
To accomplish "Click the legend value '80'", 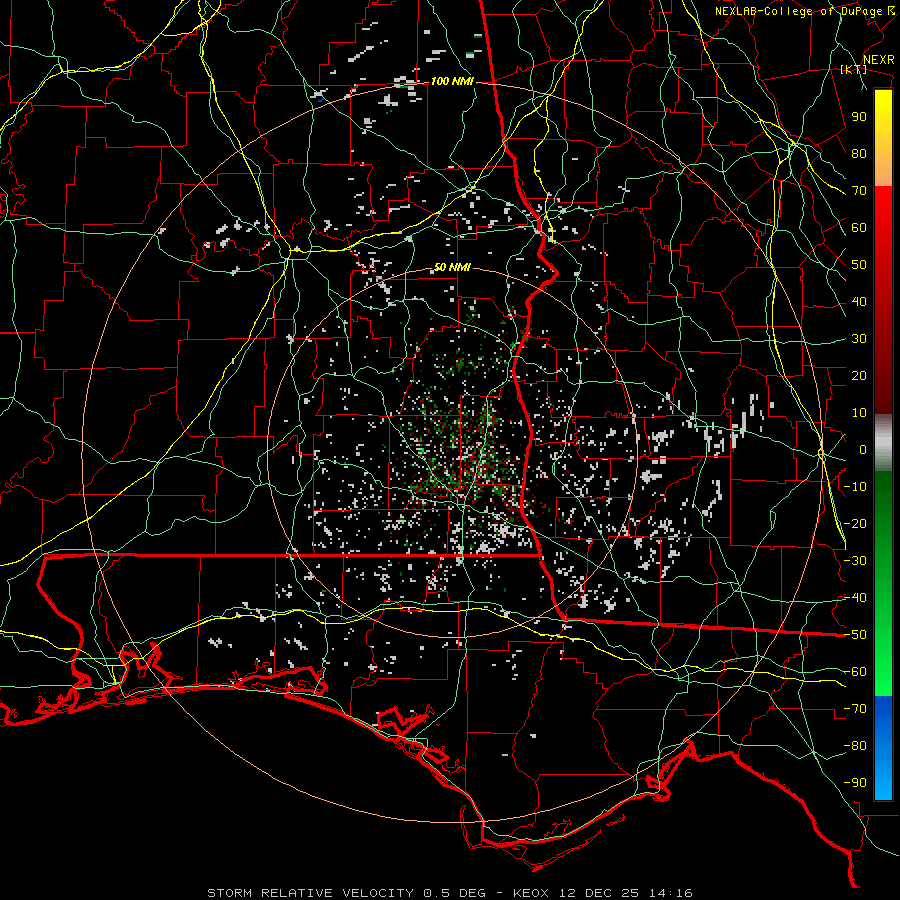I will coord(859,154).
